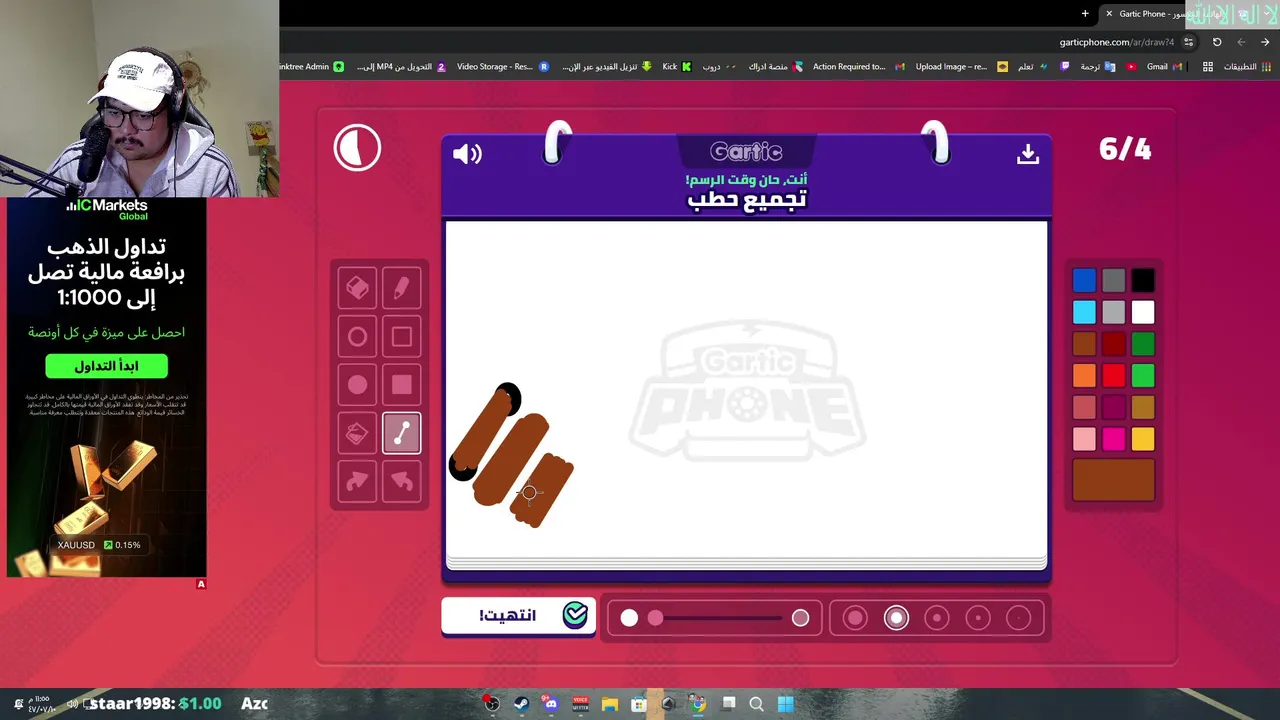Open the ترجمة translate bookmark
The width and height of the screenshot is (1280, 720).
(x=1098, y=67)
